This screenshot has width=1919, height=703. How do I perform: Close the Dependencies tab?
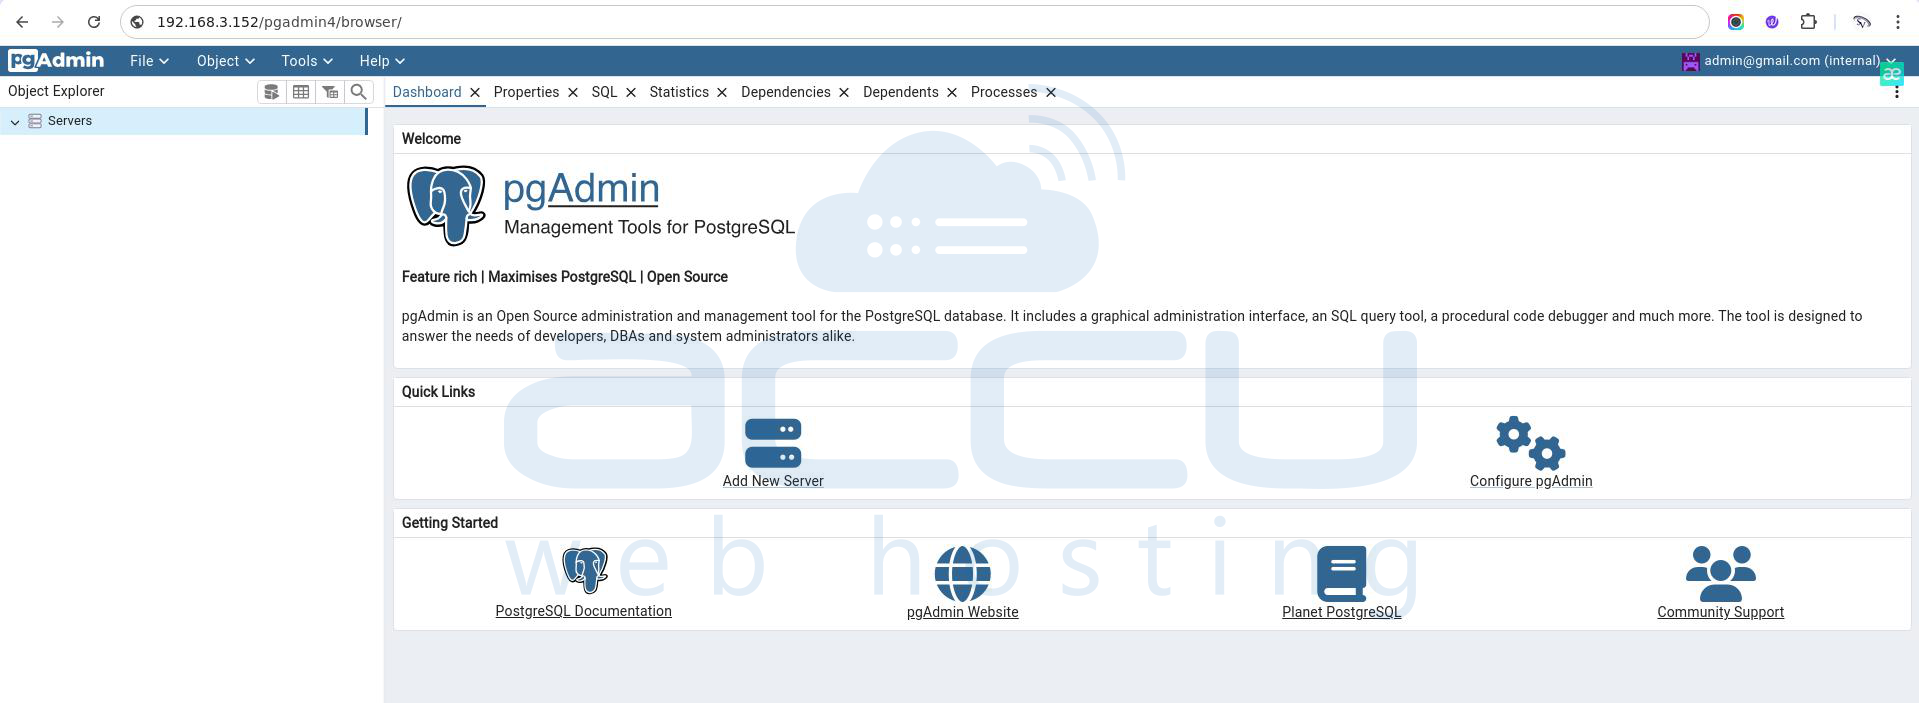click(844, 92)
